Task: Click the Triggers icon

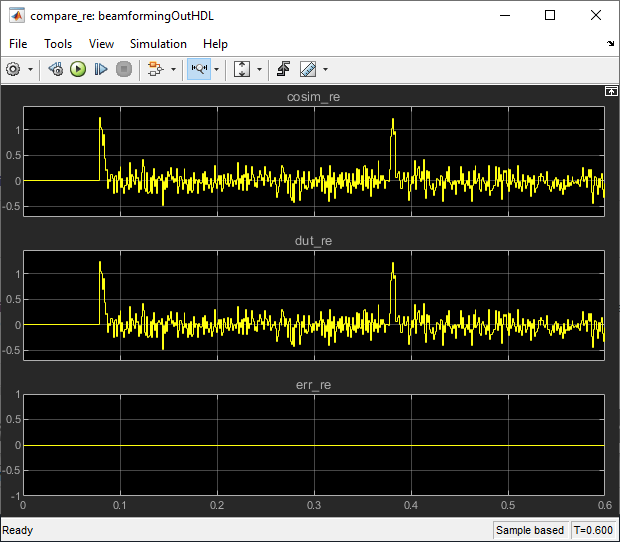Action: click(x=284, y=69)
